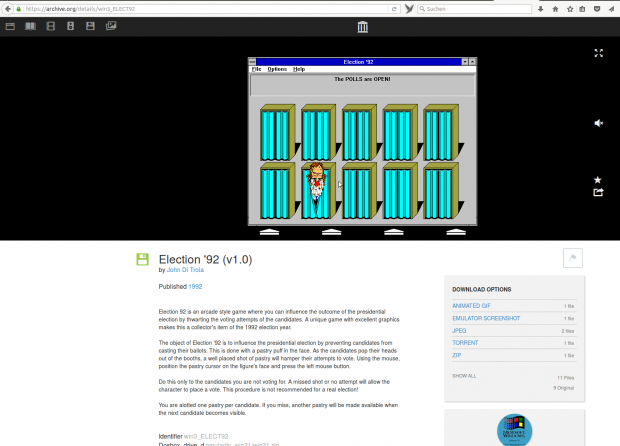Click the Suchen search field in browser
The height and width of the screenshot is (446, 620).
click(470, 8)
